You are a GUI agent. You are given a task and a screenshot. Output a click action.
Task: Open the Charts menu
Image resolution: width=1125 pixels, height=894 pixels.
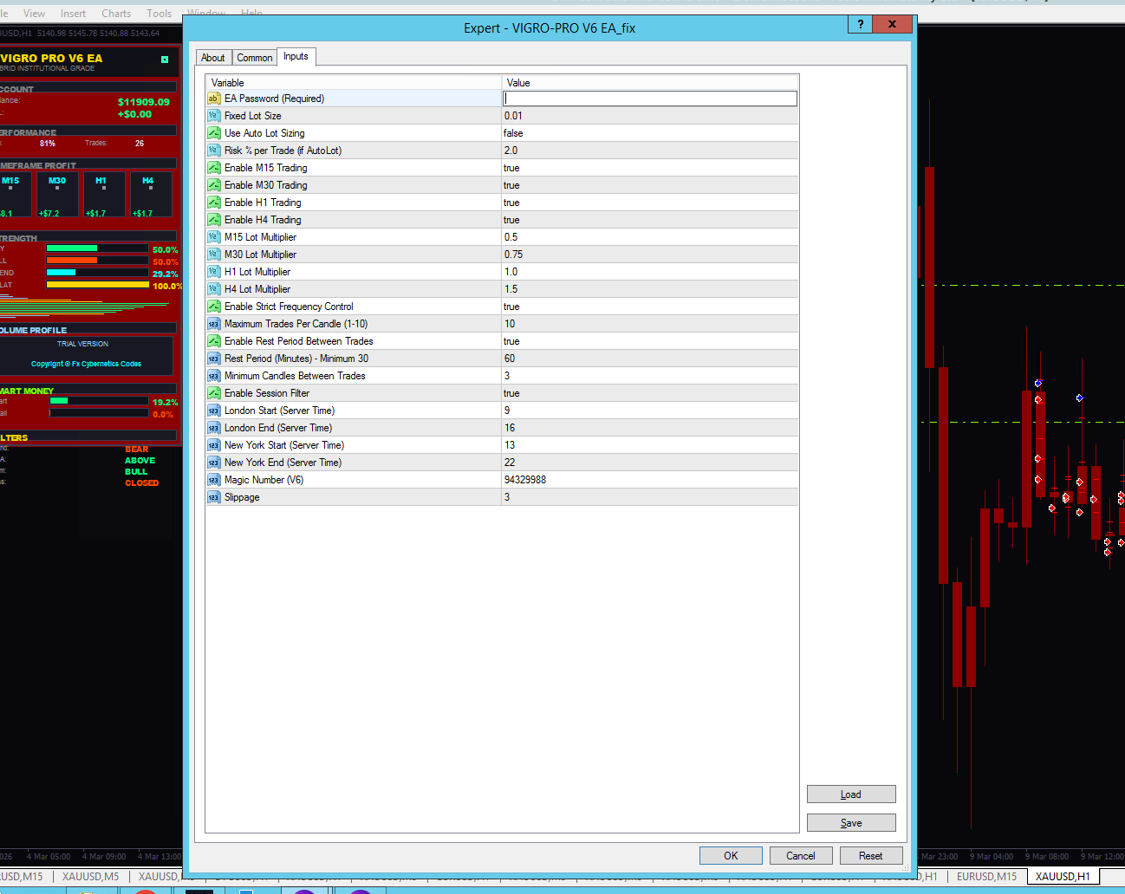tap(116, 13)
